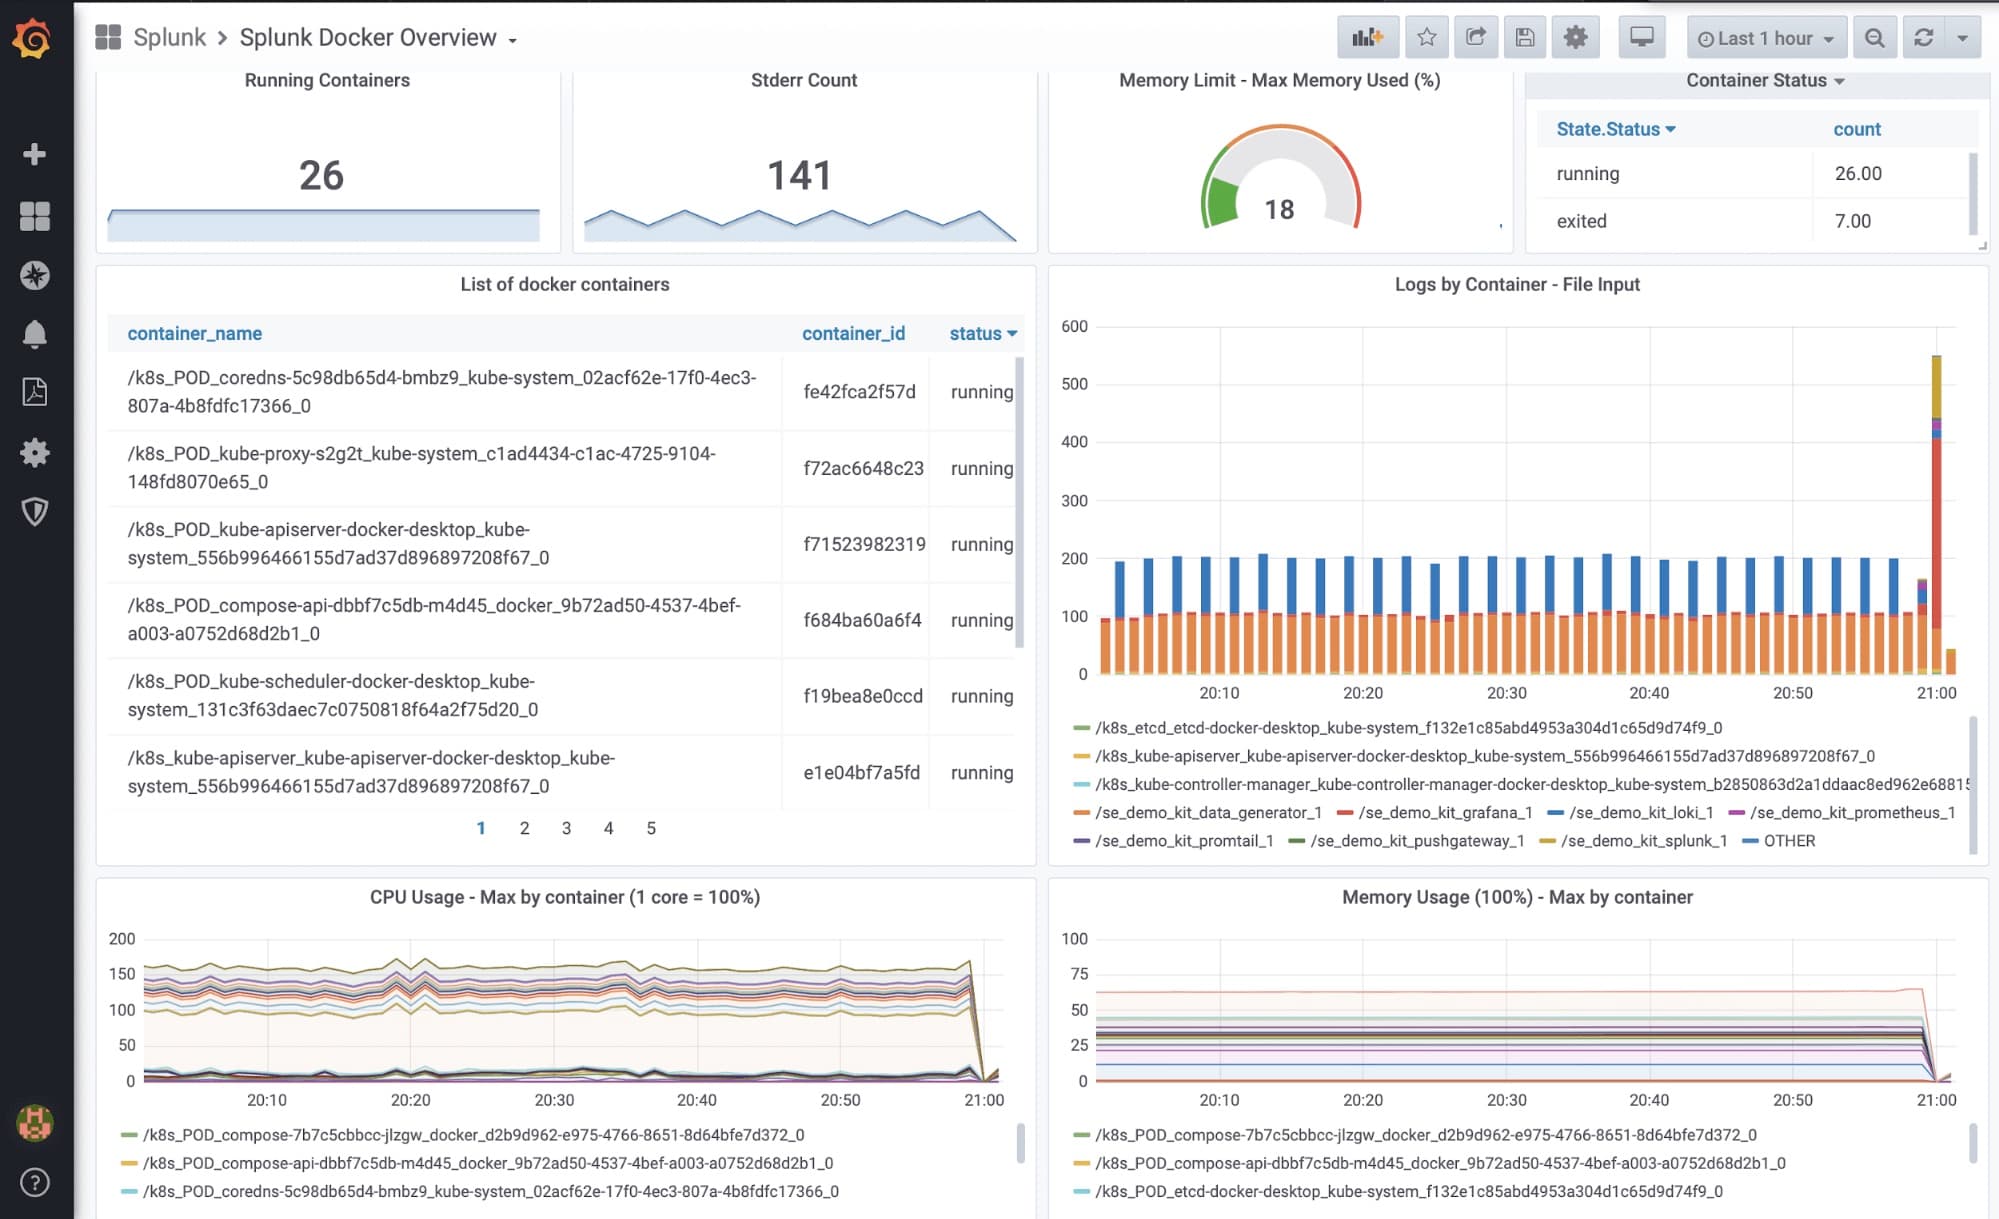Open the Splunk folder breadcrumb
The width and height of the screenshot is (1999, 1219).
[x=169, y=38]
